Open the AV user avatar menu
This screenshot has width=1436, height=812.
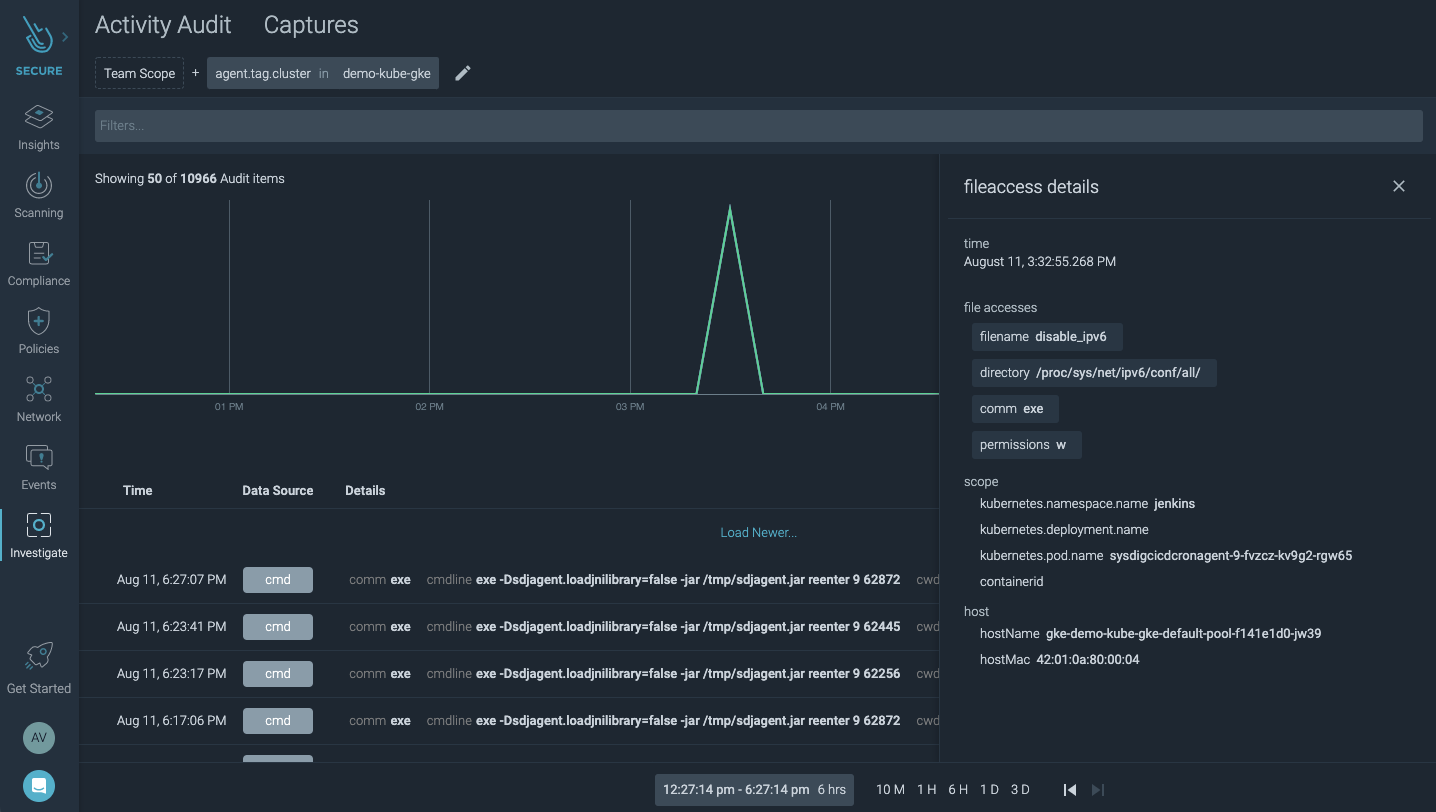(x=39, y=738)
